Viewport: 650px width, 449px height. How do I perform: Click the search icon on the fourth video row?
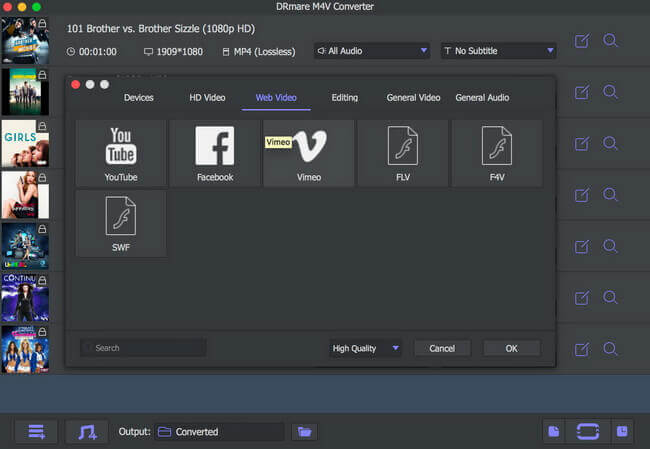pos(610,194)
